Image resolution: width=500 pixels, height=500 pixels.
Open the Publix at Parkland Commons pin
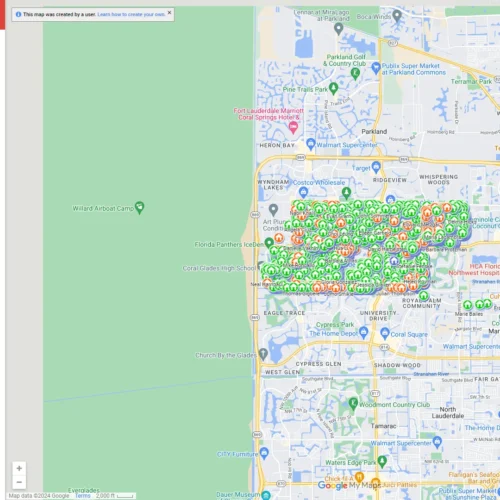(x=376, y=68)
